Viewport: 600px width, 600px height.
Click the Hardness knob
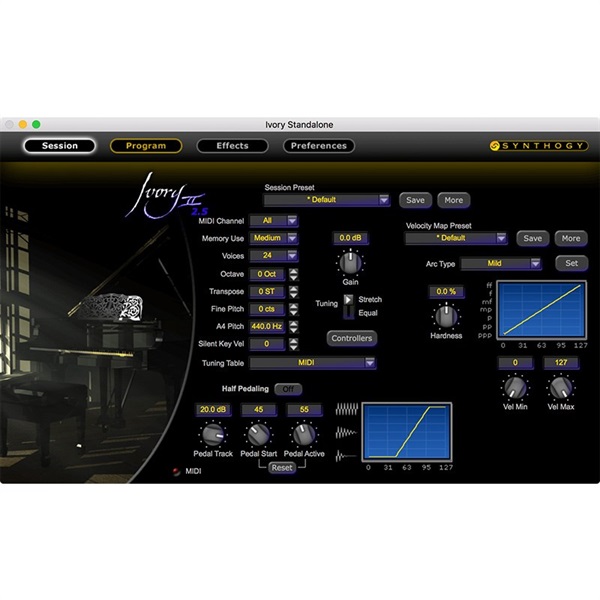(x=446, y=316)
